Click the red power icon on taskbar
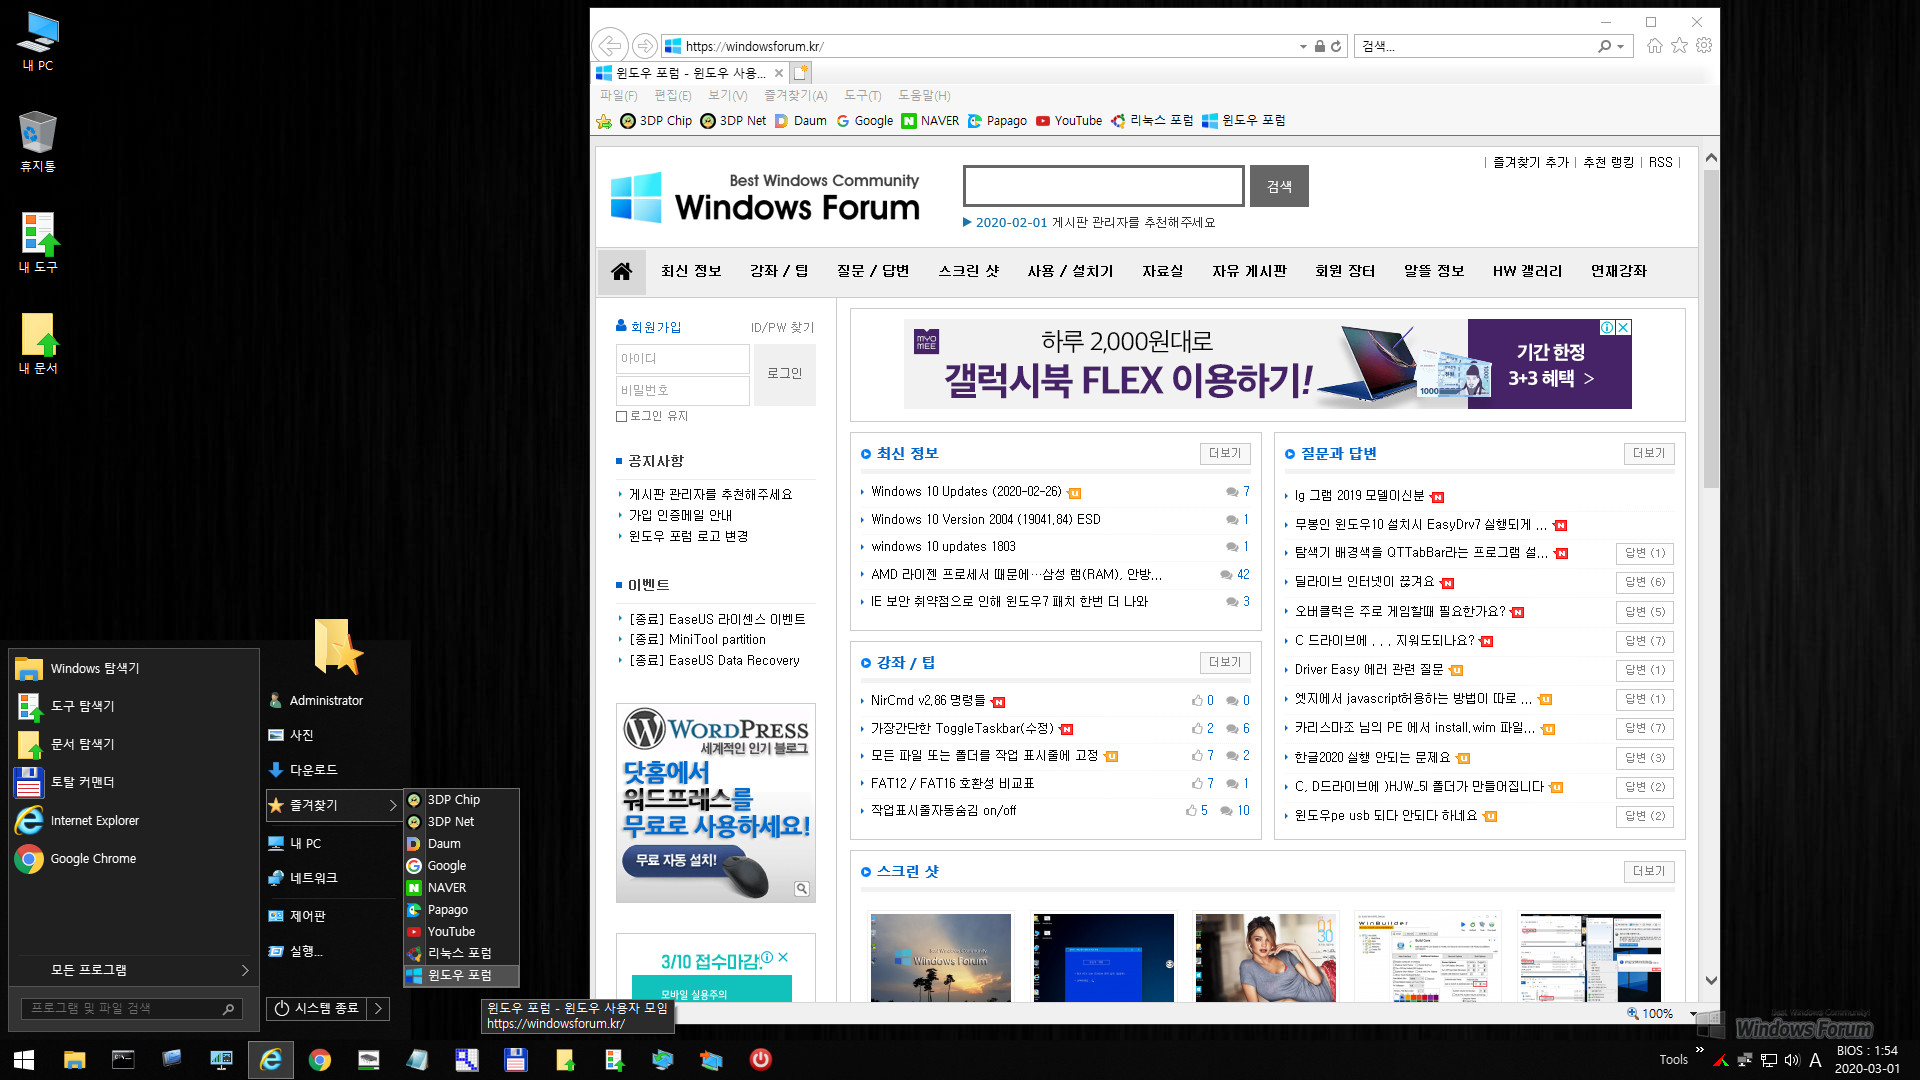Viewport: 1920px width, 1080px height. point(761,1059)
